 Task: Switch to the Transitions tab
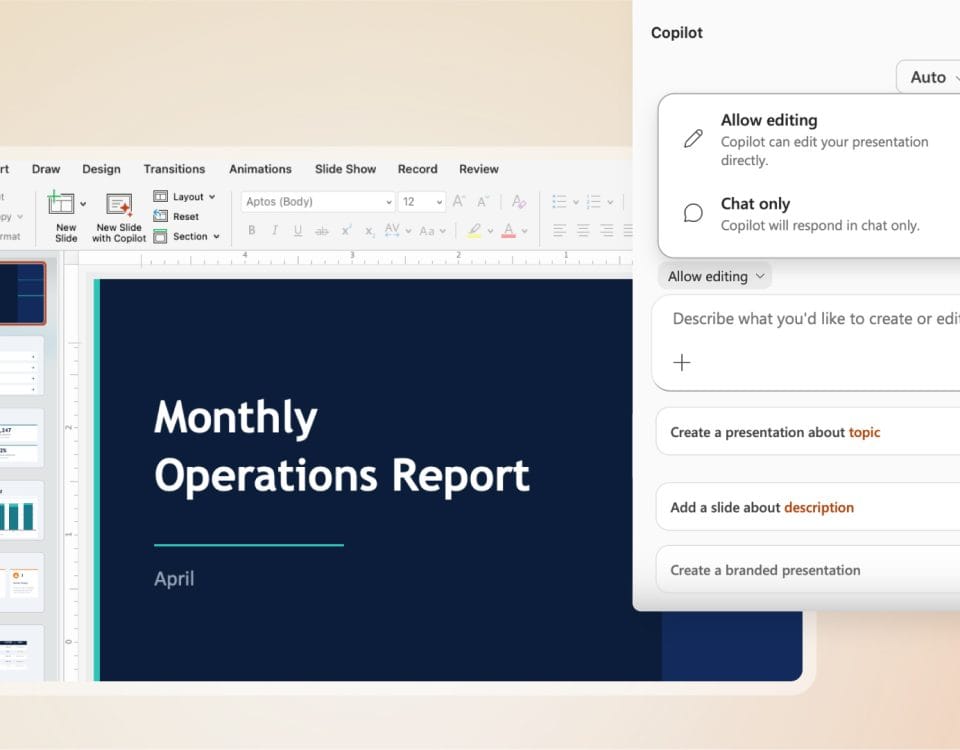[x=174, y=169]
